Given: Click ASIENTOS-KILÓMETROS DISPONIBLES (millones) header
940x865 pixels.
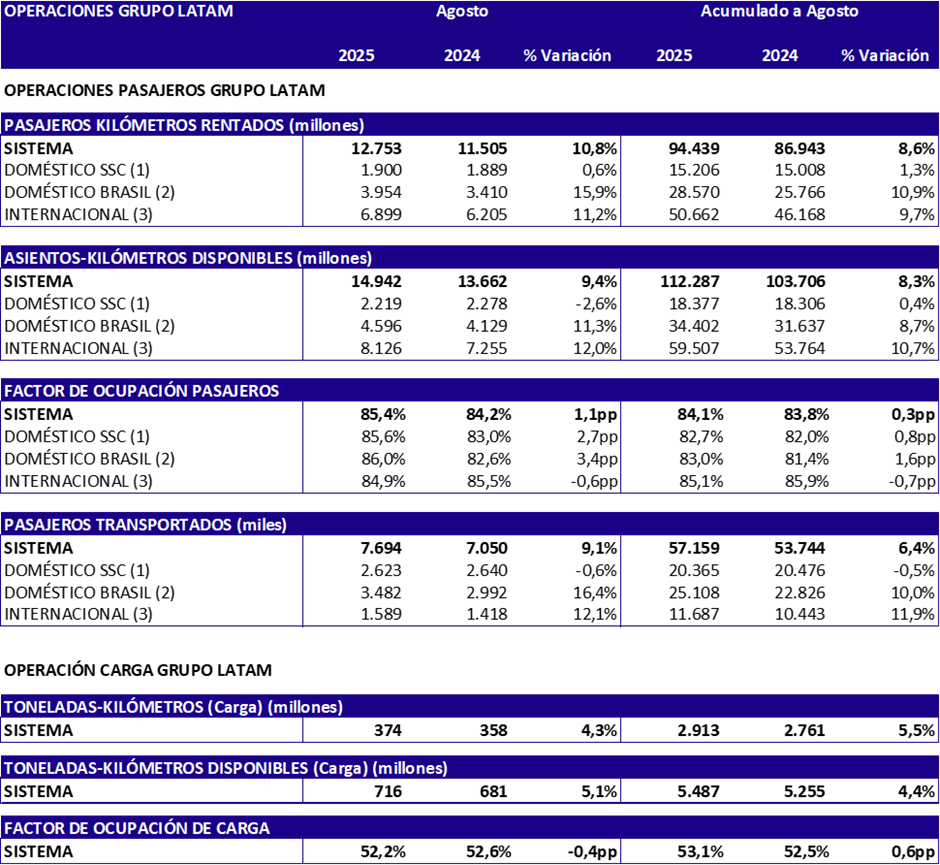Looking at the screenshot, I should pos(188,258).
